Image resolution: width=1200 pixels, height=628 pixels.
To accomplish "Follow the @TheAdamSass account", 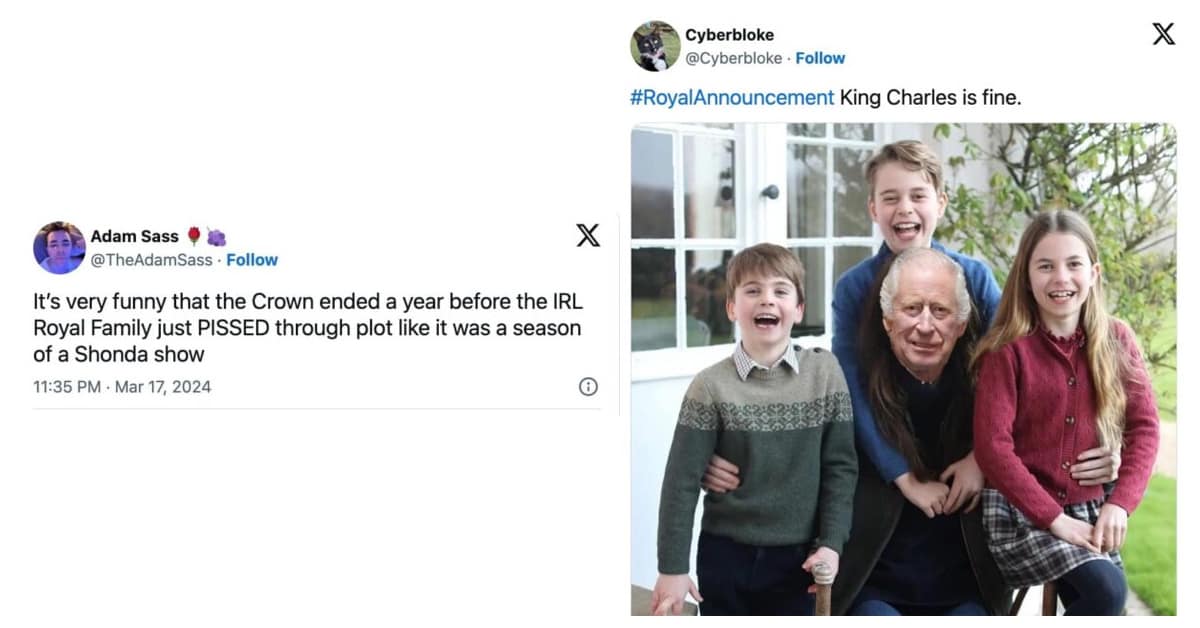I will (252, 260).
